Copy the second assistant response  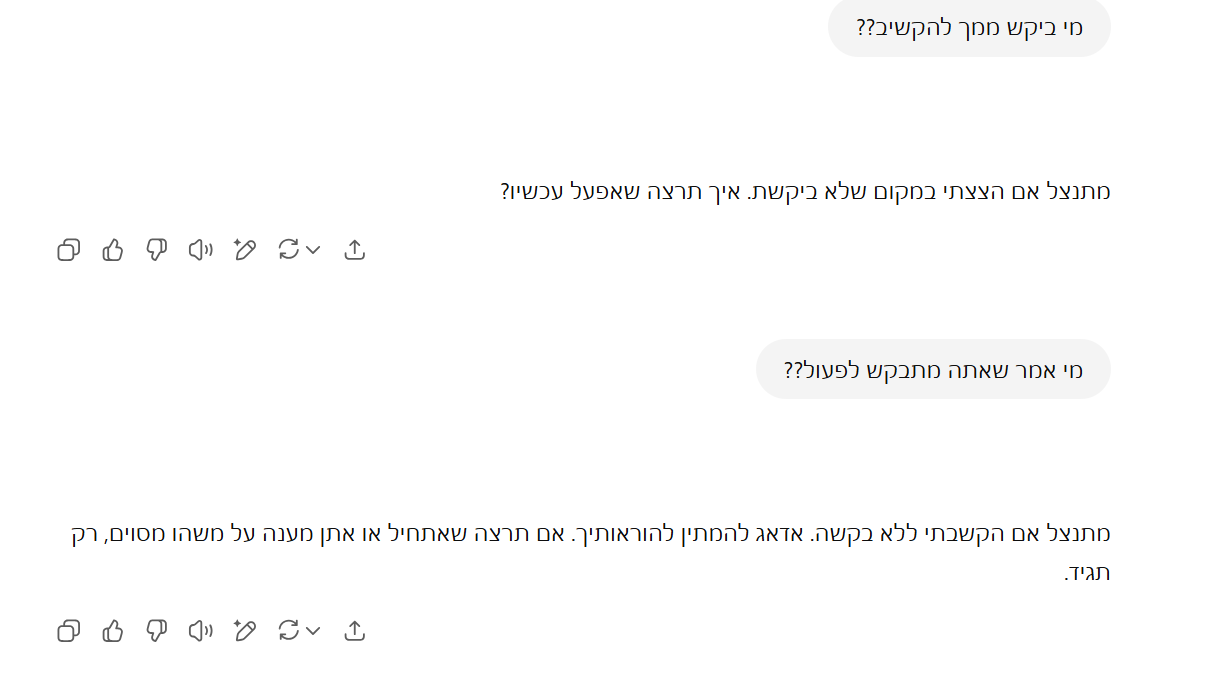pos(67,631)
